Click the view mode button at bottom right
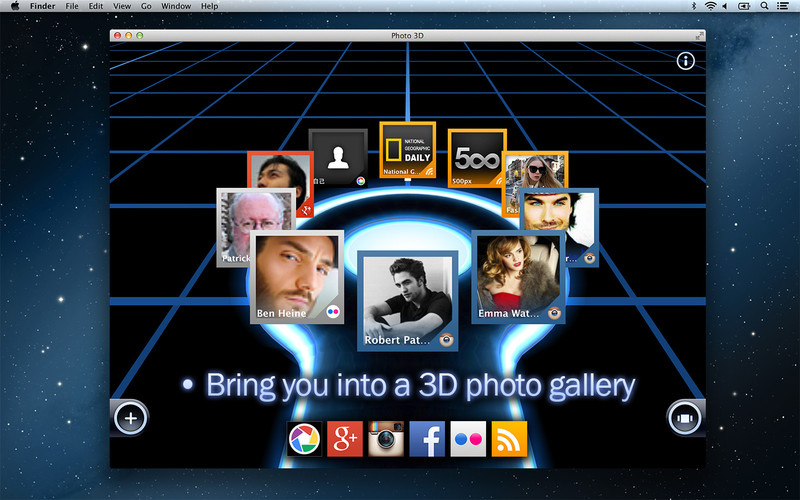The width and height of the screenshot is (800, 500). coord(684,418)
